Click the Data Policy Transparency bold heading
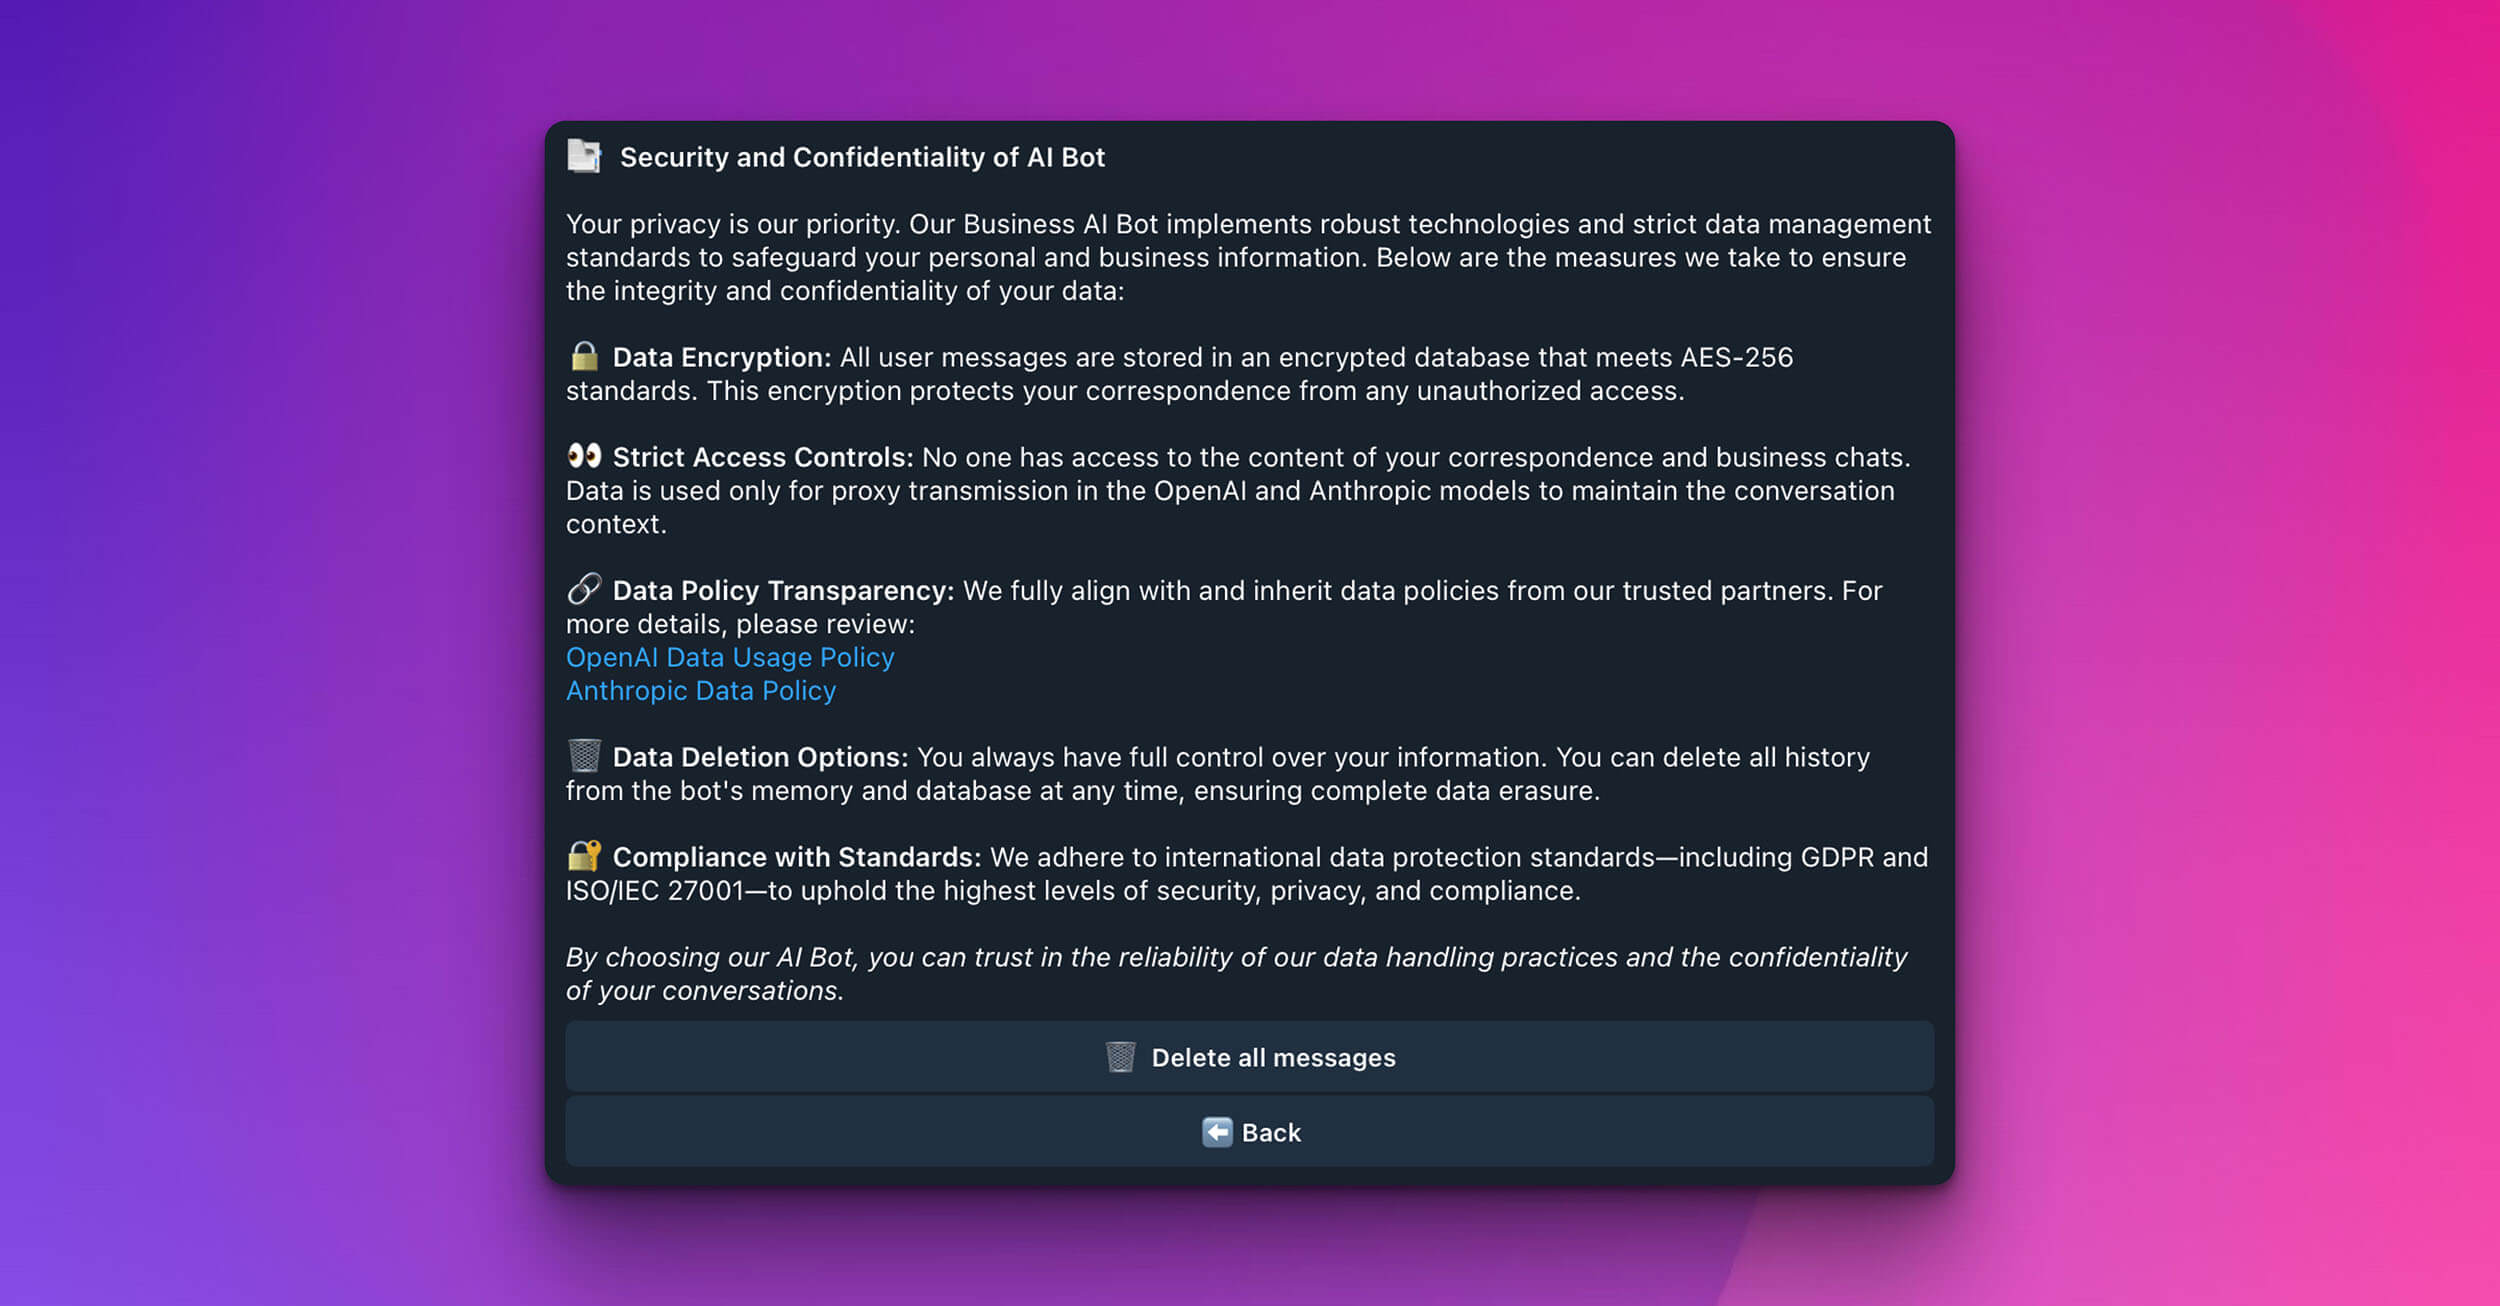 783,590
